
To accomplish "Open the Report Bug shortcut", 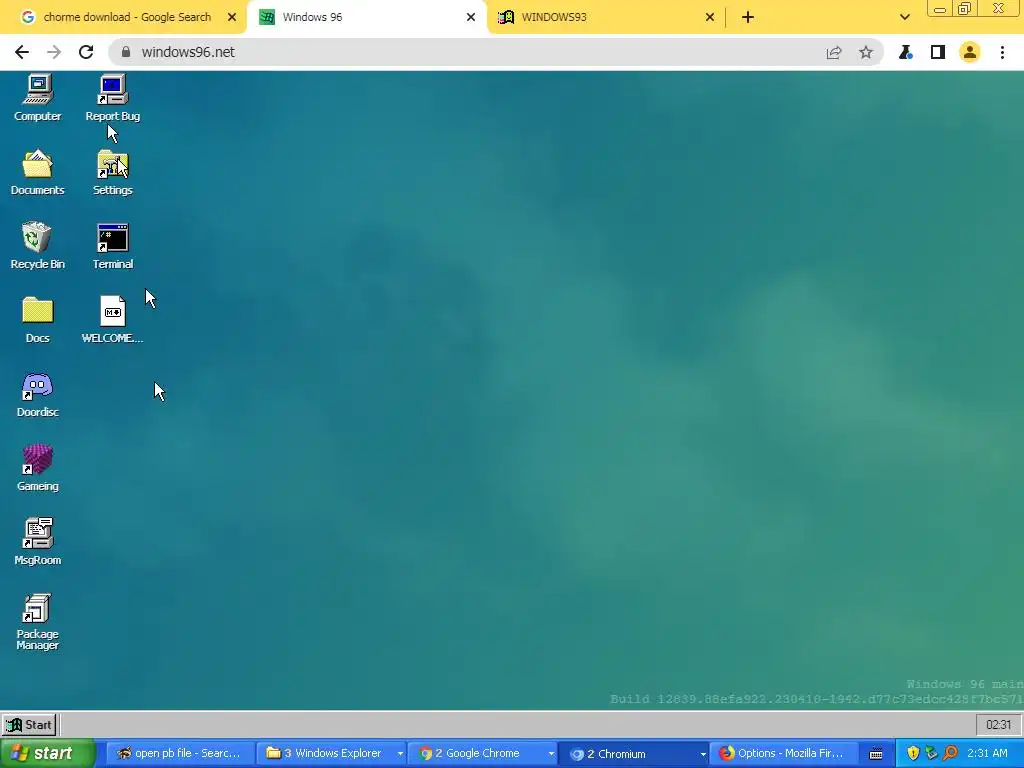I will (x=112, y=98).
